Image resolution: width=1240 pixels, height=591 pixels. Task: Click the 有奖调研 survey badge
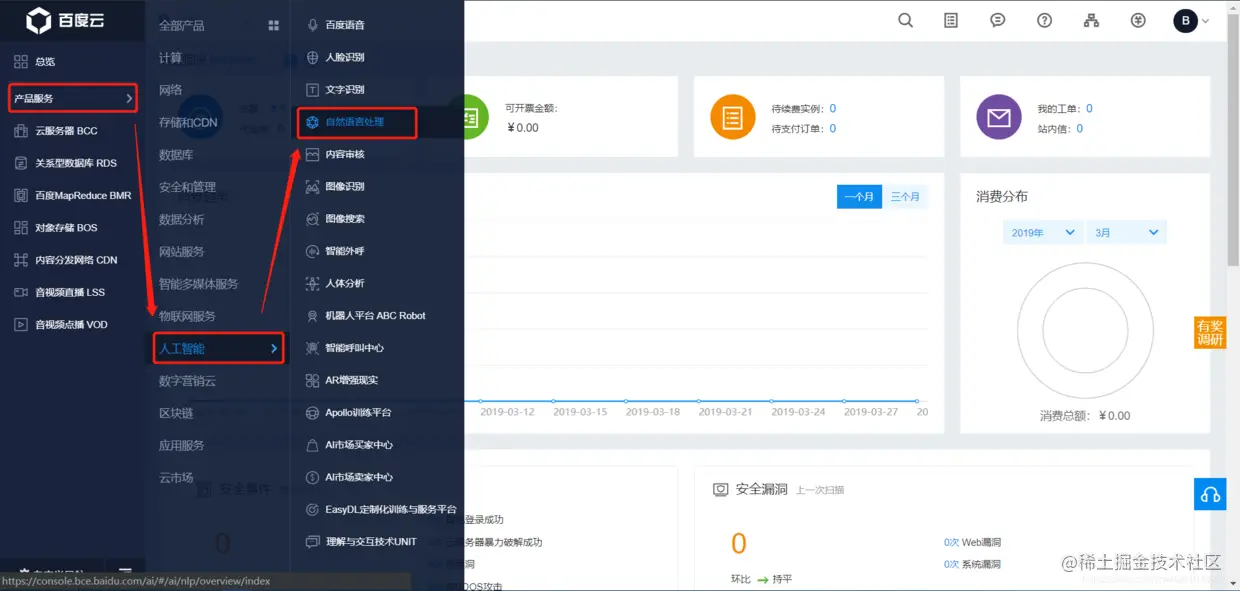coord(1210,333)
